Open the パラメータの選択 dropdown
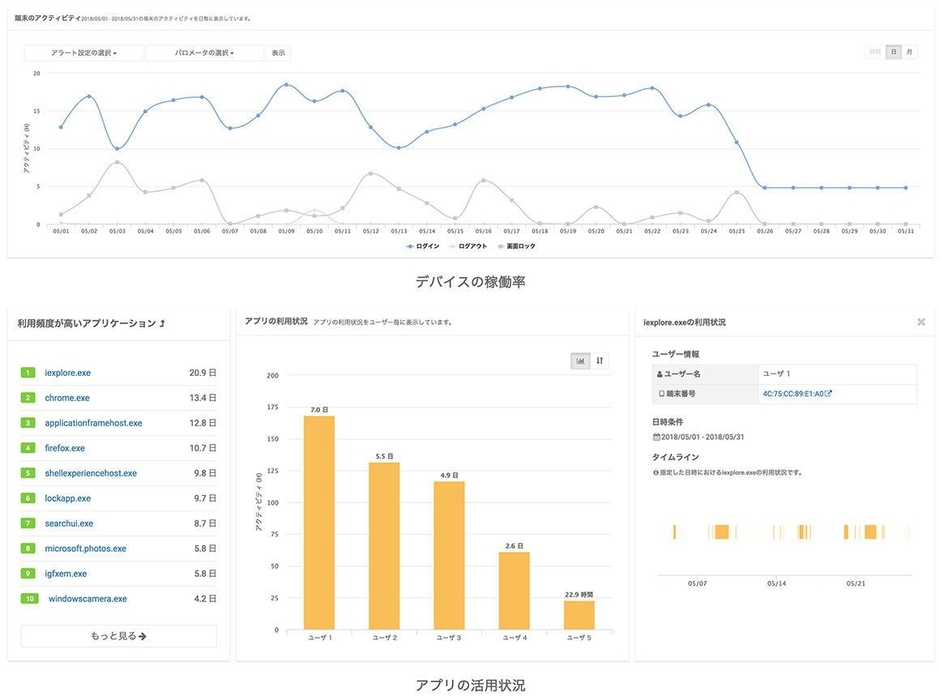The width and height of the screenshot is (940, 700). [x=204, y=53]
